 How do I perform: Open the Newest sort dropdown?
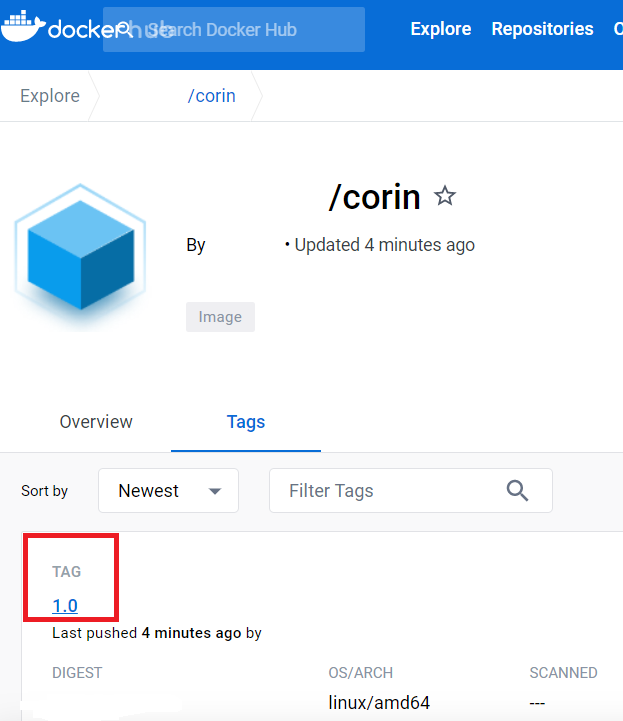[x=168, y=491]
